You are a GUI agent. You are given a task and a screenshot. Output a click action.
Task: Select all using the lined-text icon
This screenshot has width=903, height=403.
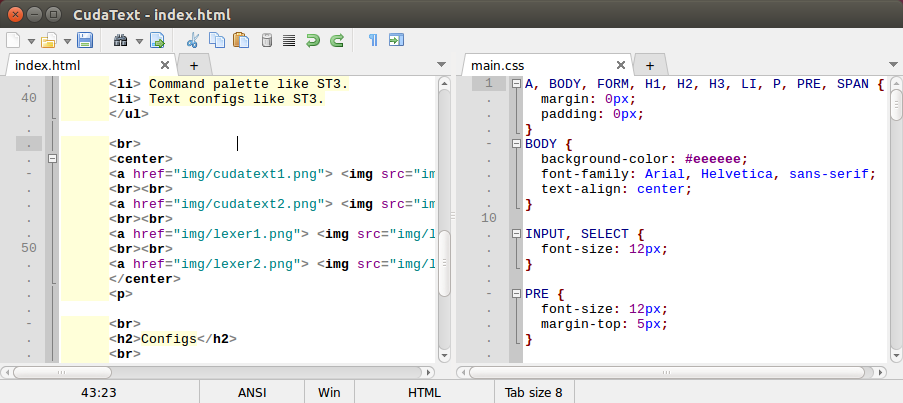click(289, 40)
